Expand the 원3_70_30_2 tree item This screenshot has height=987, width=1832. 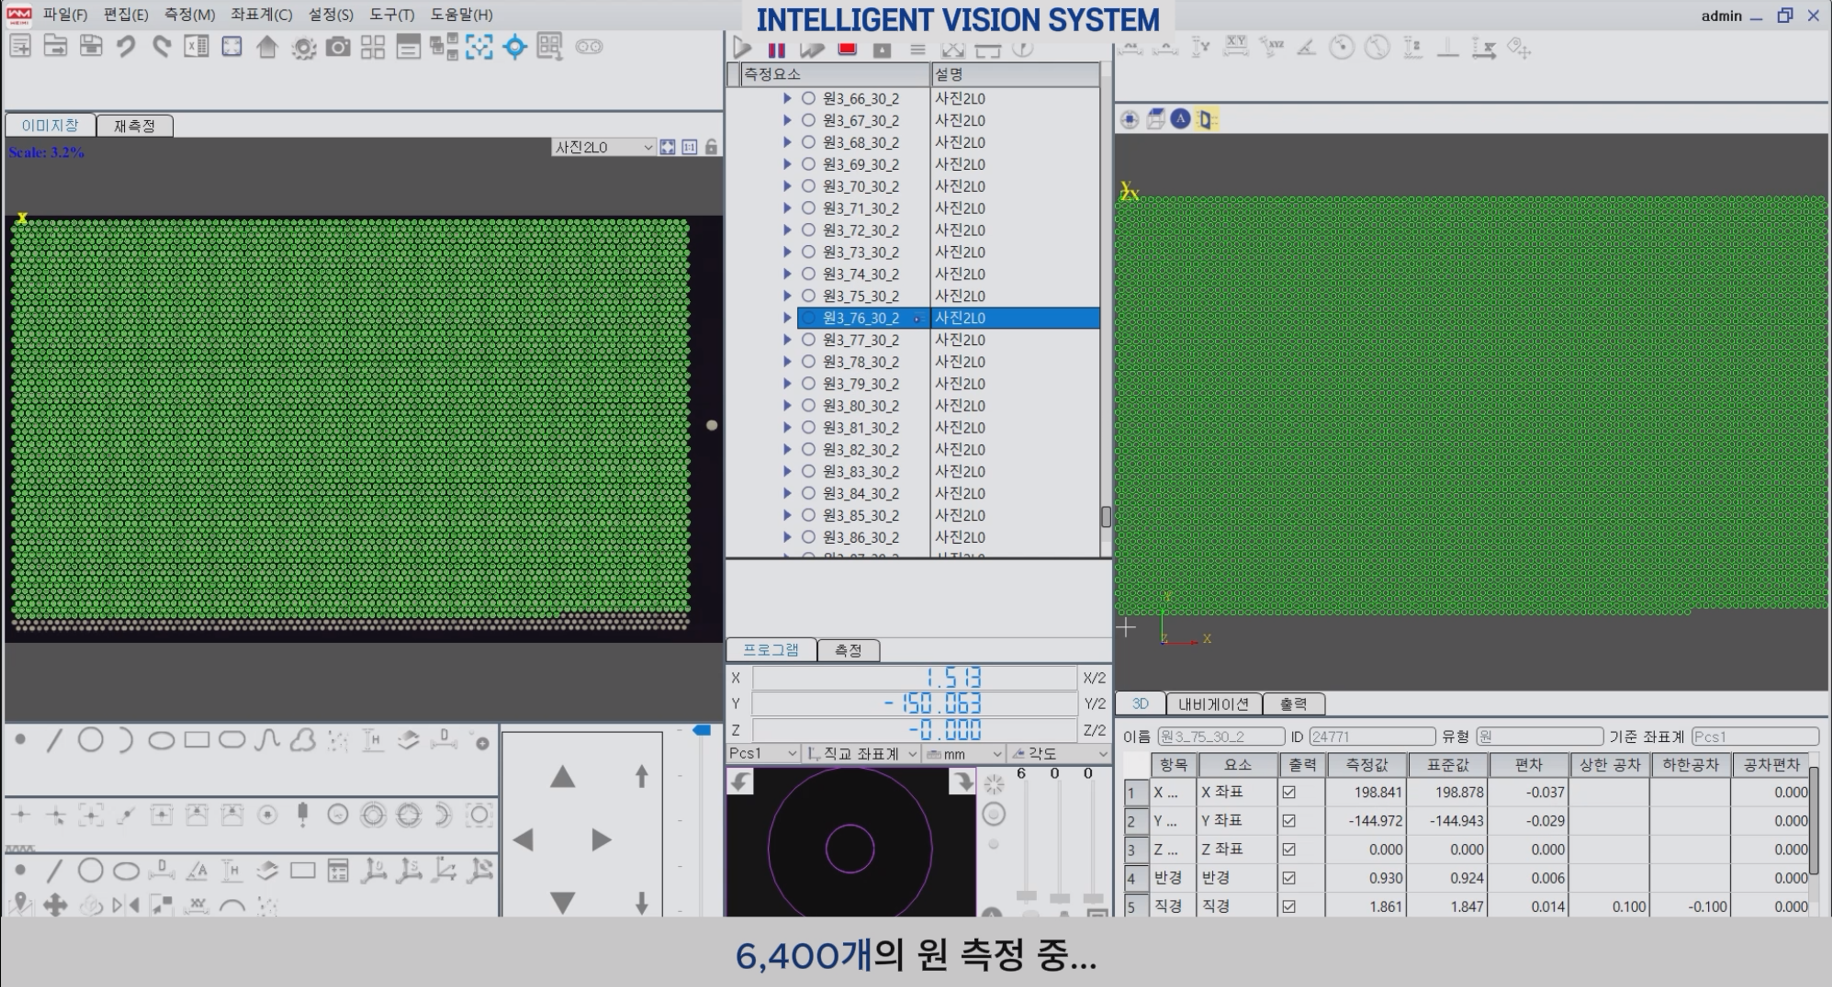tap(787, 186)
